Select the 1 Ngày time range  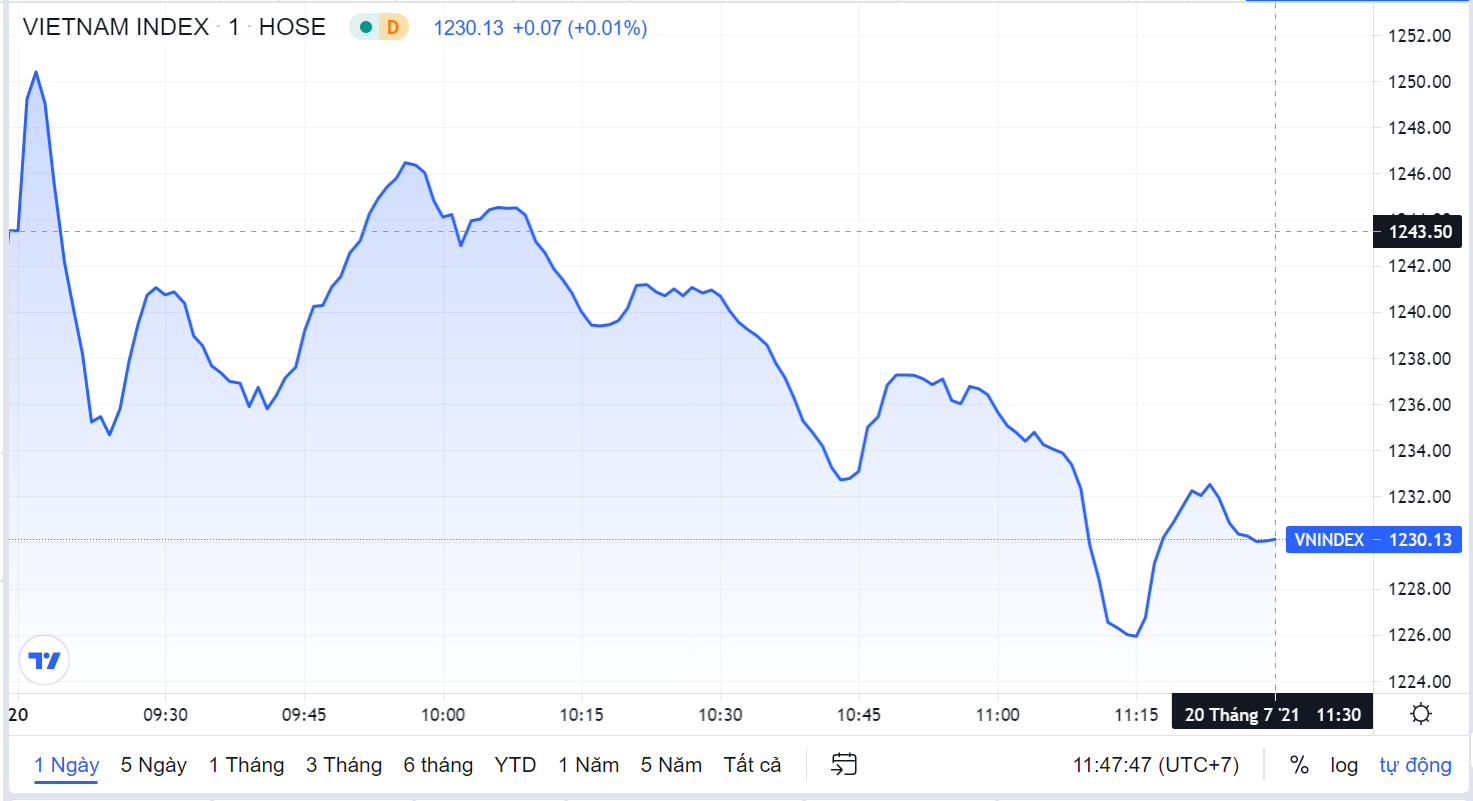[66, 765]
